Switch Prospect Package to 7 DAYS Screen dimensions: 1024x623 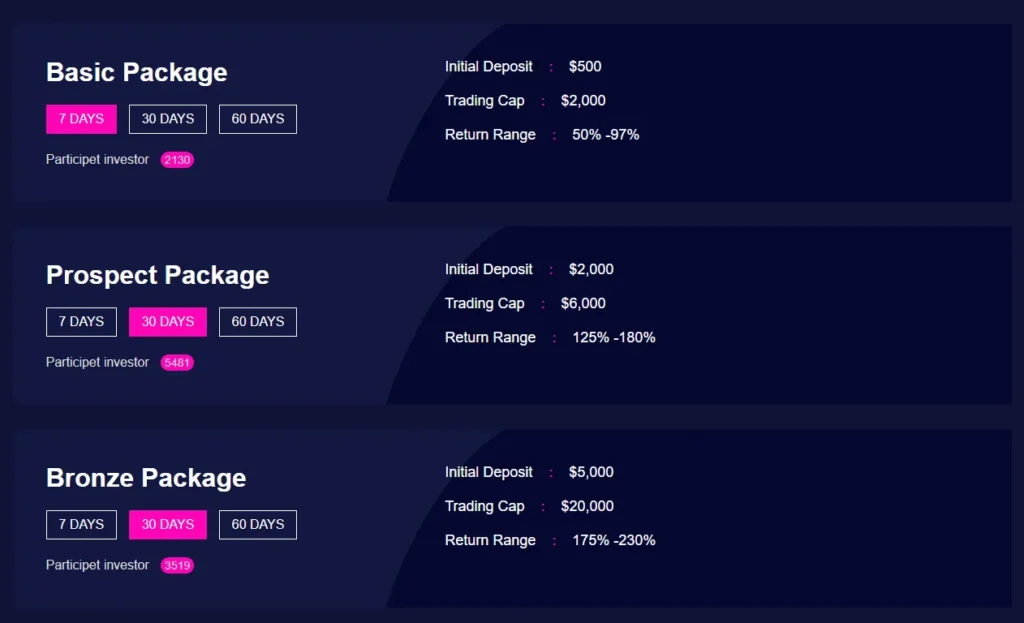click(81, 322)
